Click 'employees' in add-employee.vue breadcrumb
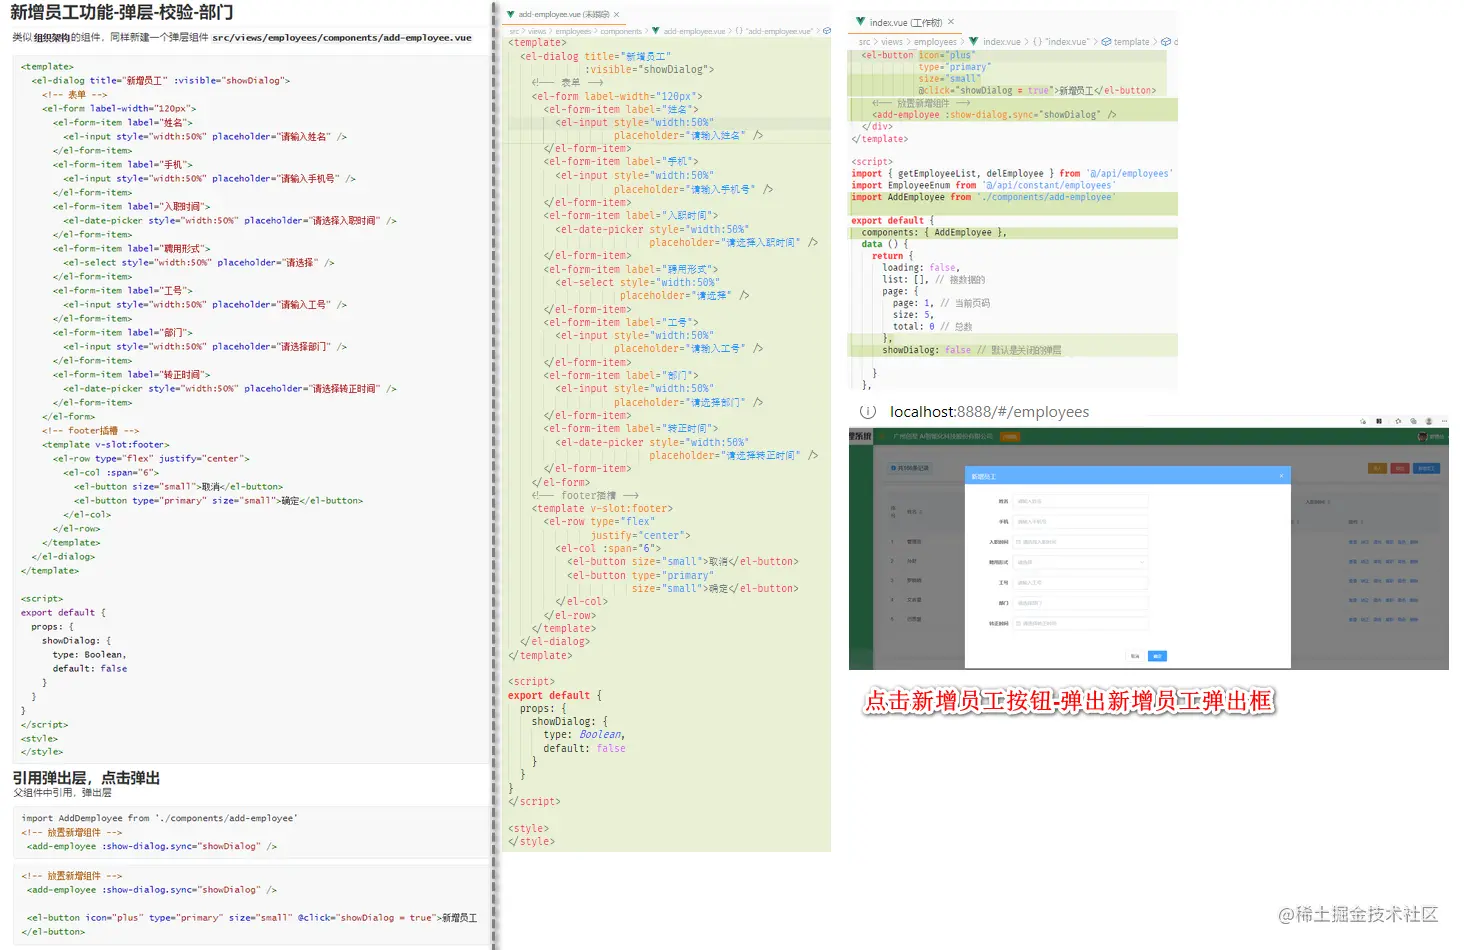This screenshot has width=1464, height=950. coord(573,31)
